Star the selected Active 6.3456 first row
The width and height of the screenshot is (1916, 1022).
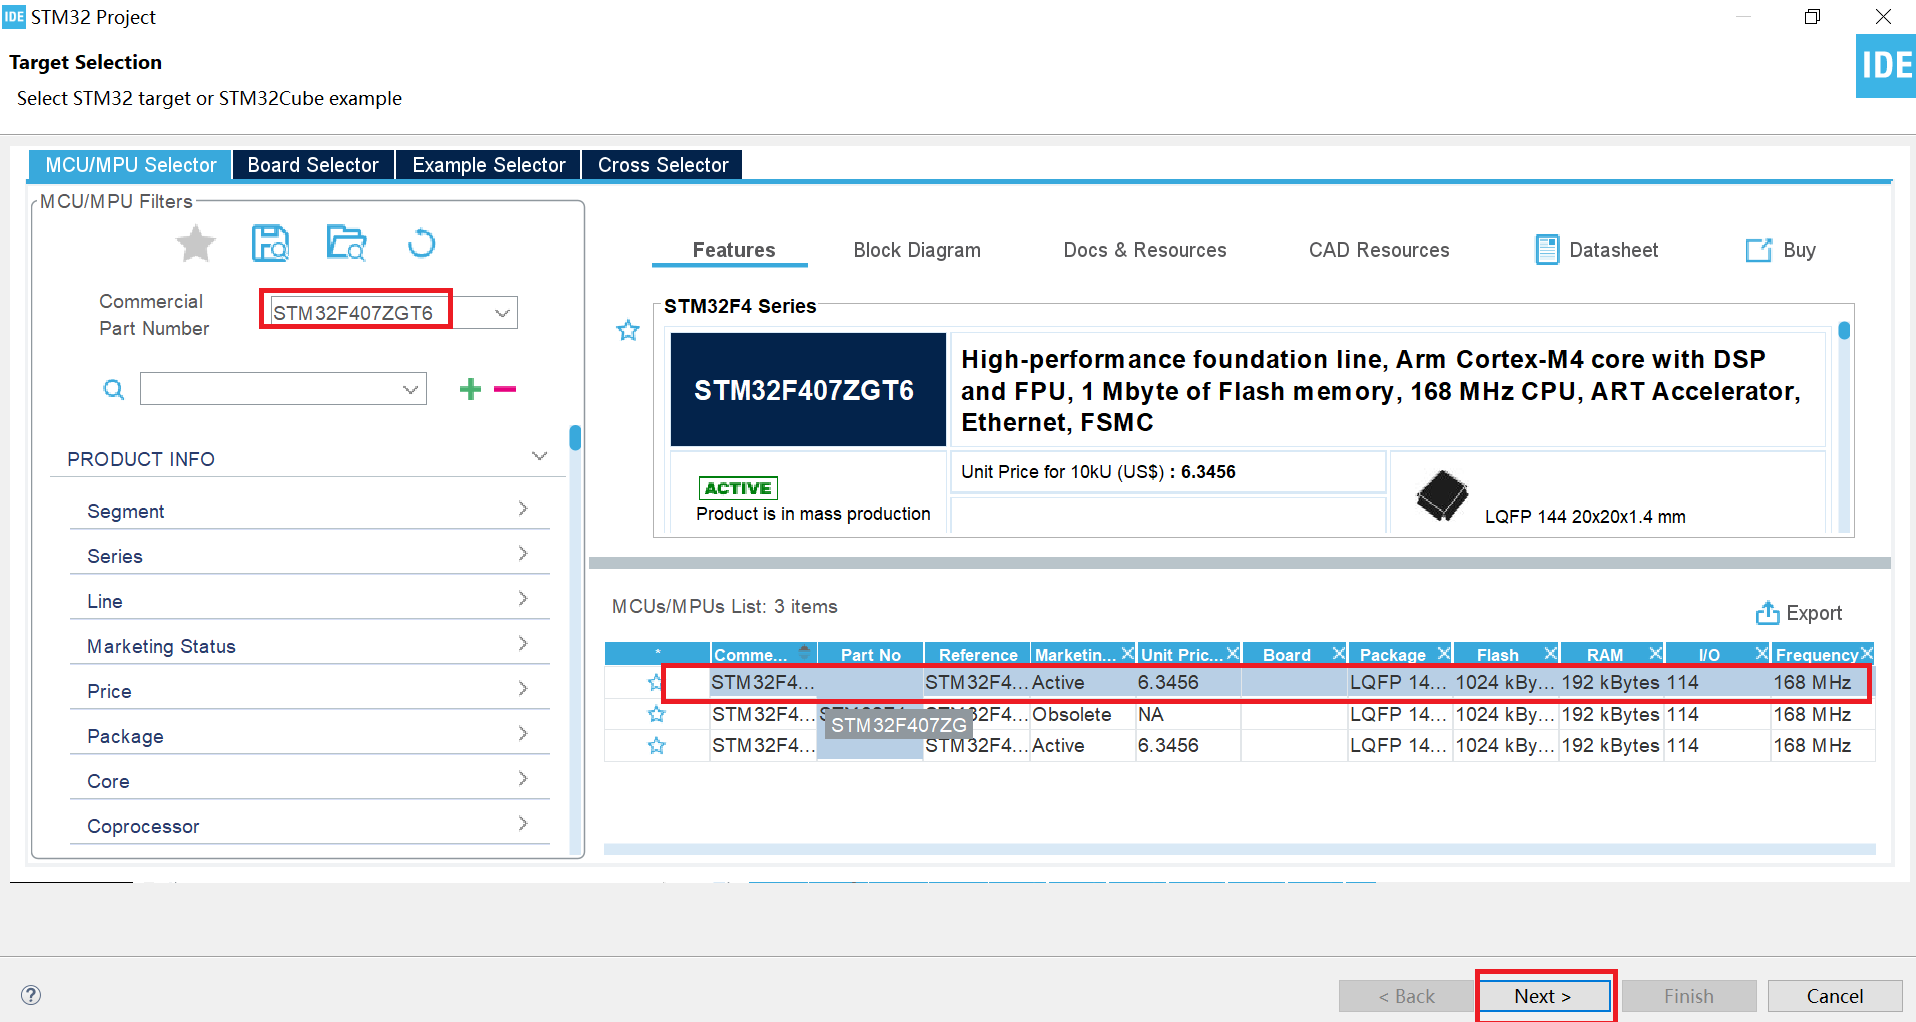pyautogui.click(x=656, y=683)
